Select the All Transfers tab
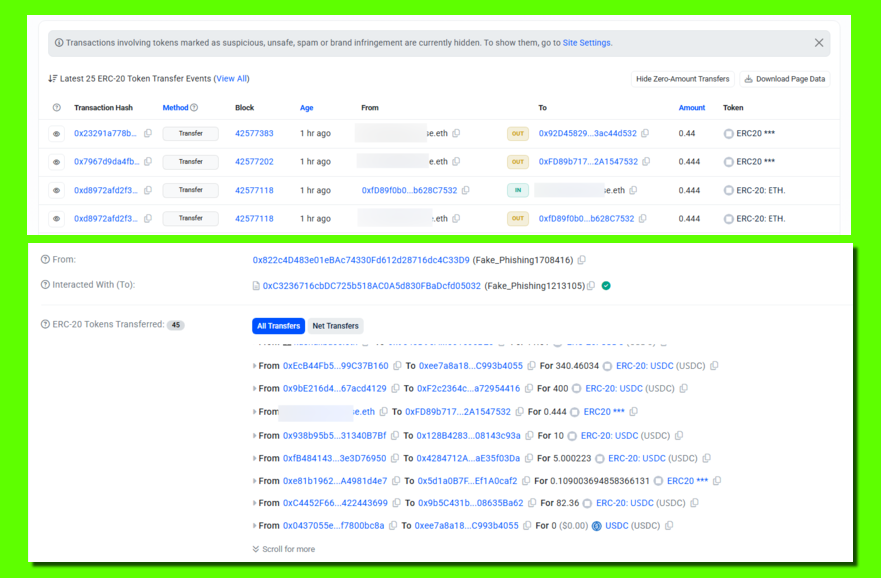 coord(279,326)
